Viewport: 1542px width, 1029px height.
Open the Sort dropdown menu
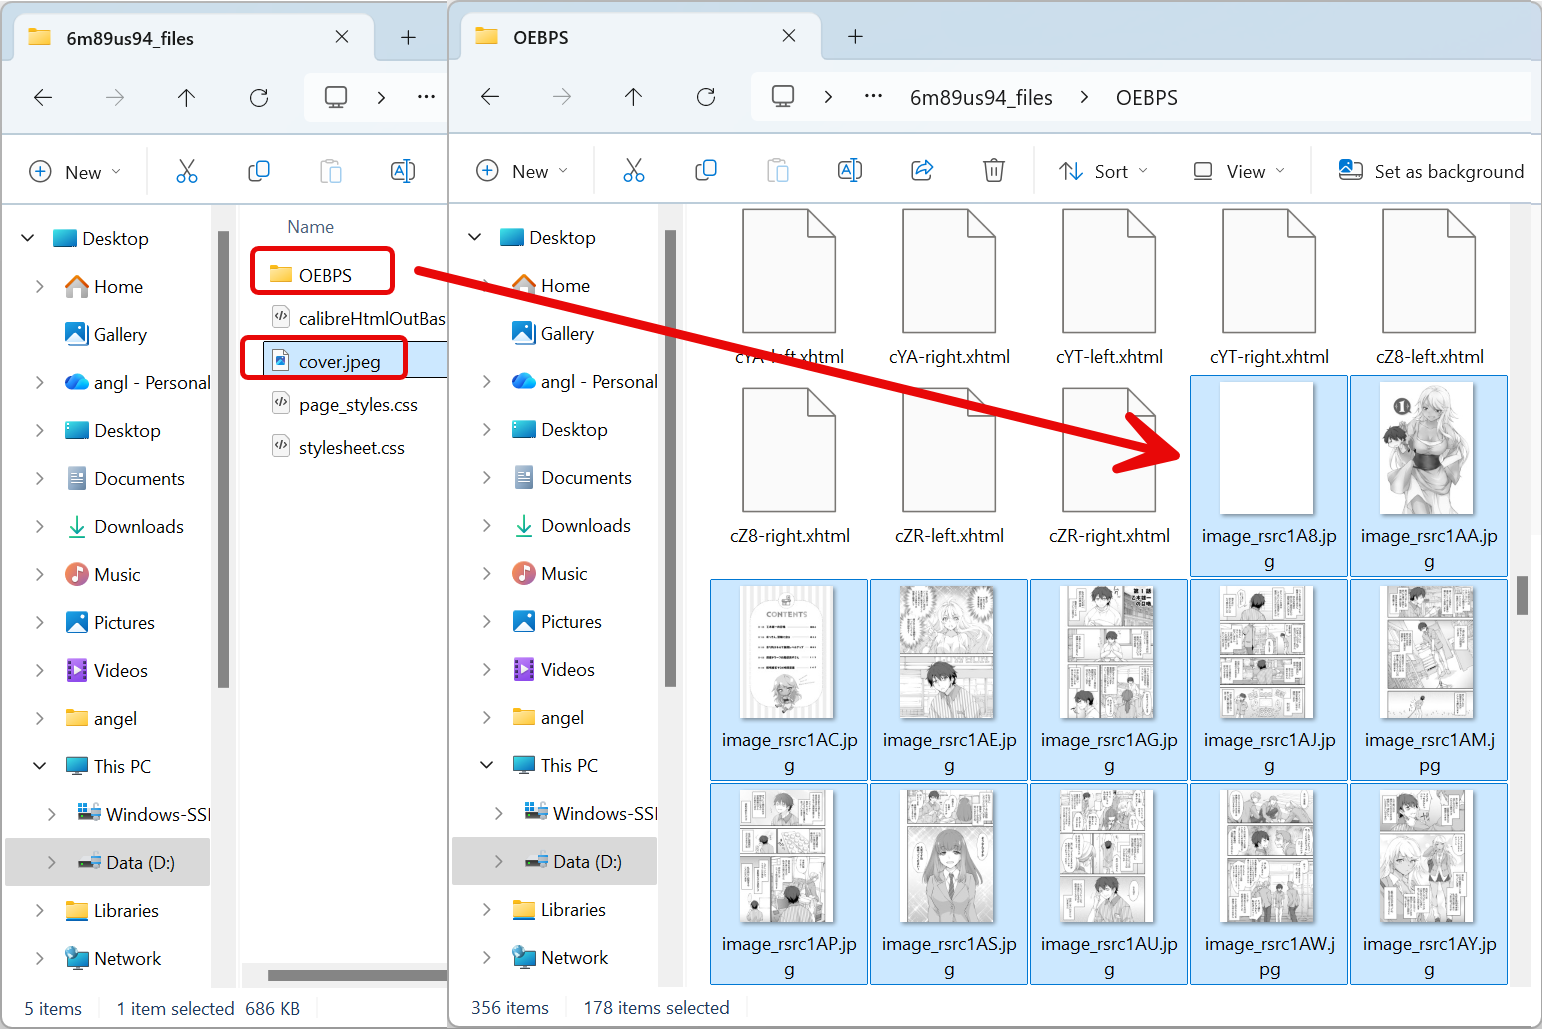click(1103, 172)
